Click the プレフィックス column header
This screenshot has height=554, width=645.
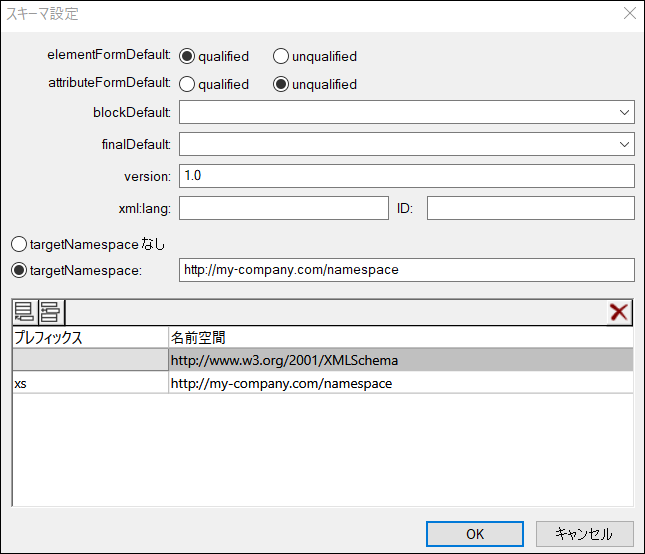coord(90,337)
